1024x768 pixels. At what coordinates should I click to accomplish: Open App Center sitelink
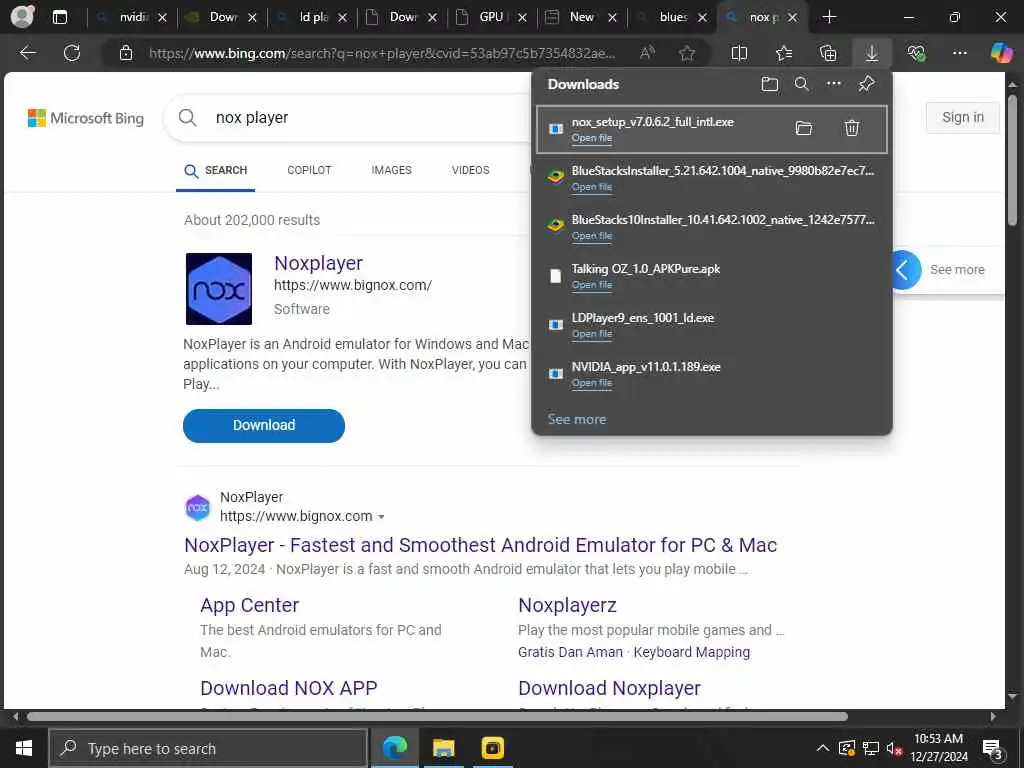coord(249,605)
